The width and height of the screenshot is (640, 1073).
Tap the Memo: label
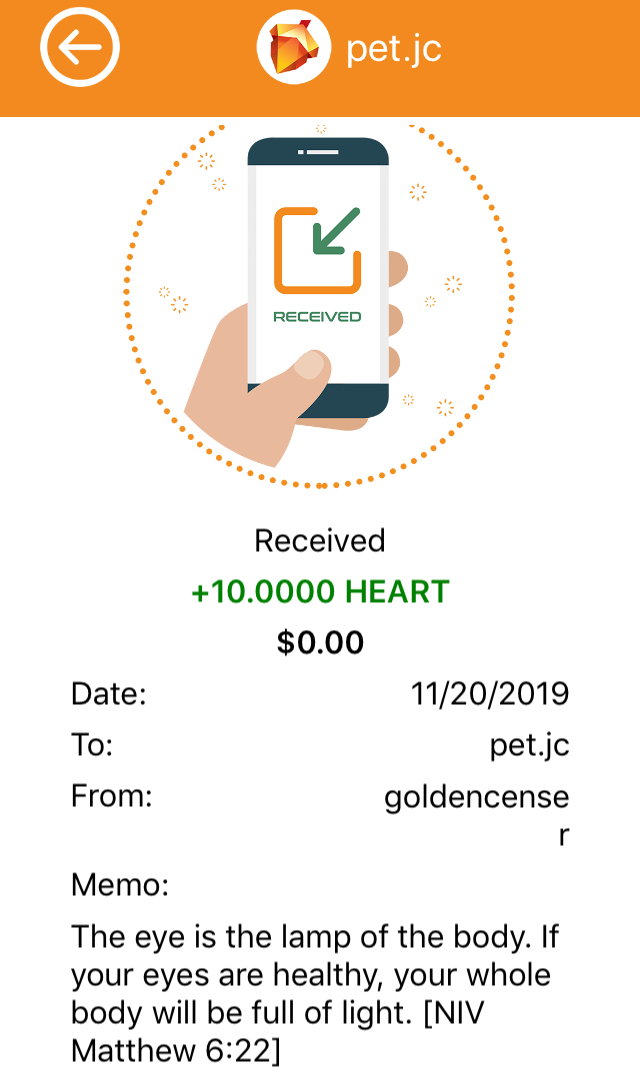(120, 885)
